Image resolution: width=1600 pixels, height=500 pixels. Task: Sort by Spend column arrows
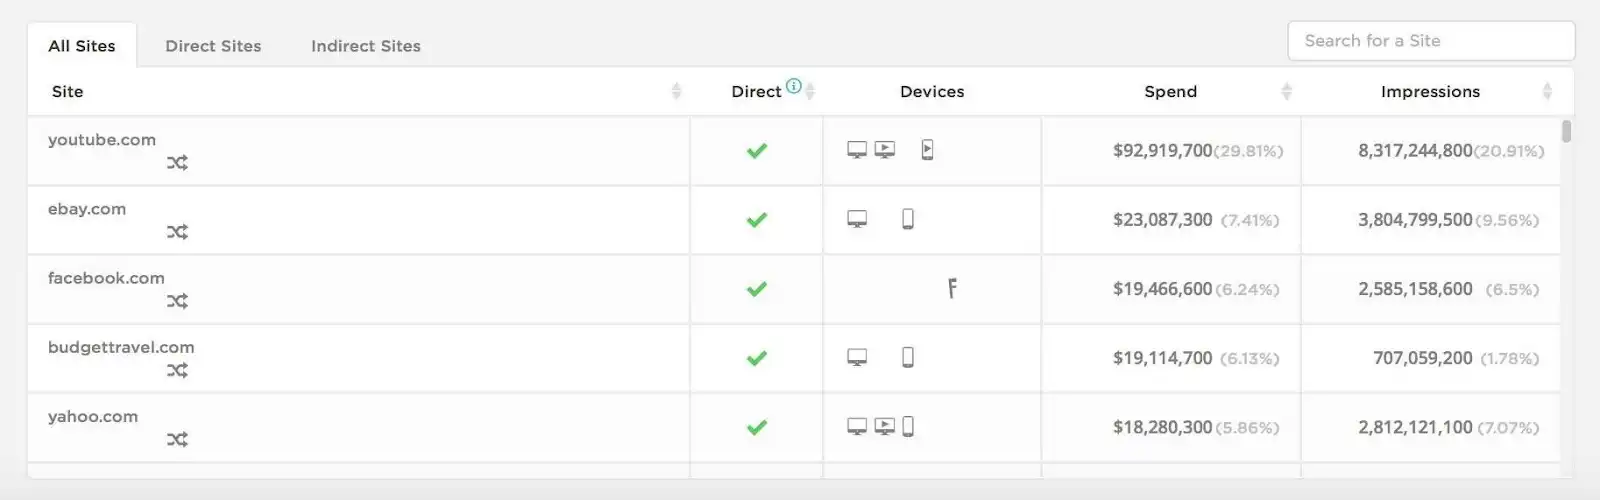click(1287, 91)
